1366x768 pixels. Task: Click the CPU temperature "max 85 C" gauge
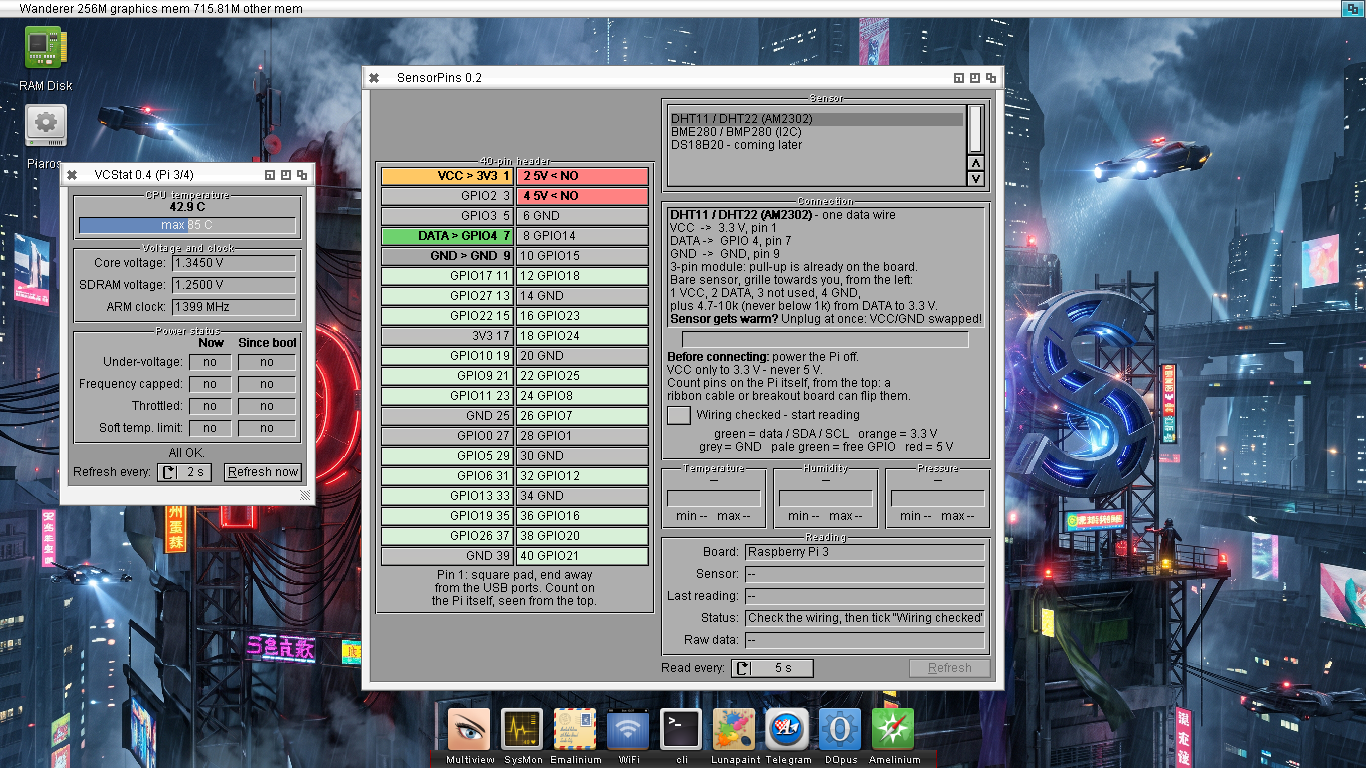(187, 225)
